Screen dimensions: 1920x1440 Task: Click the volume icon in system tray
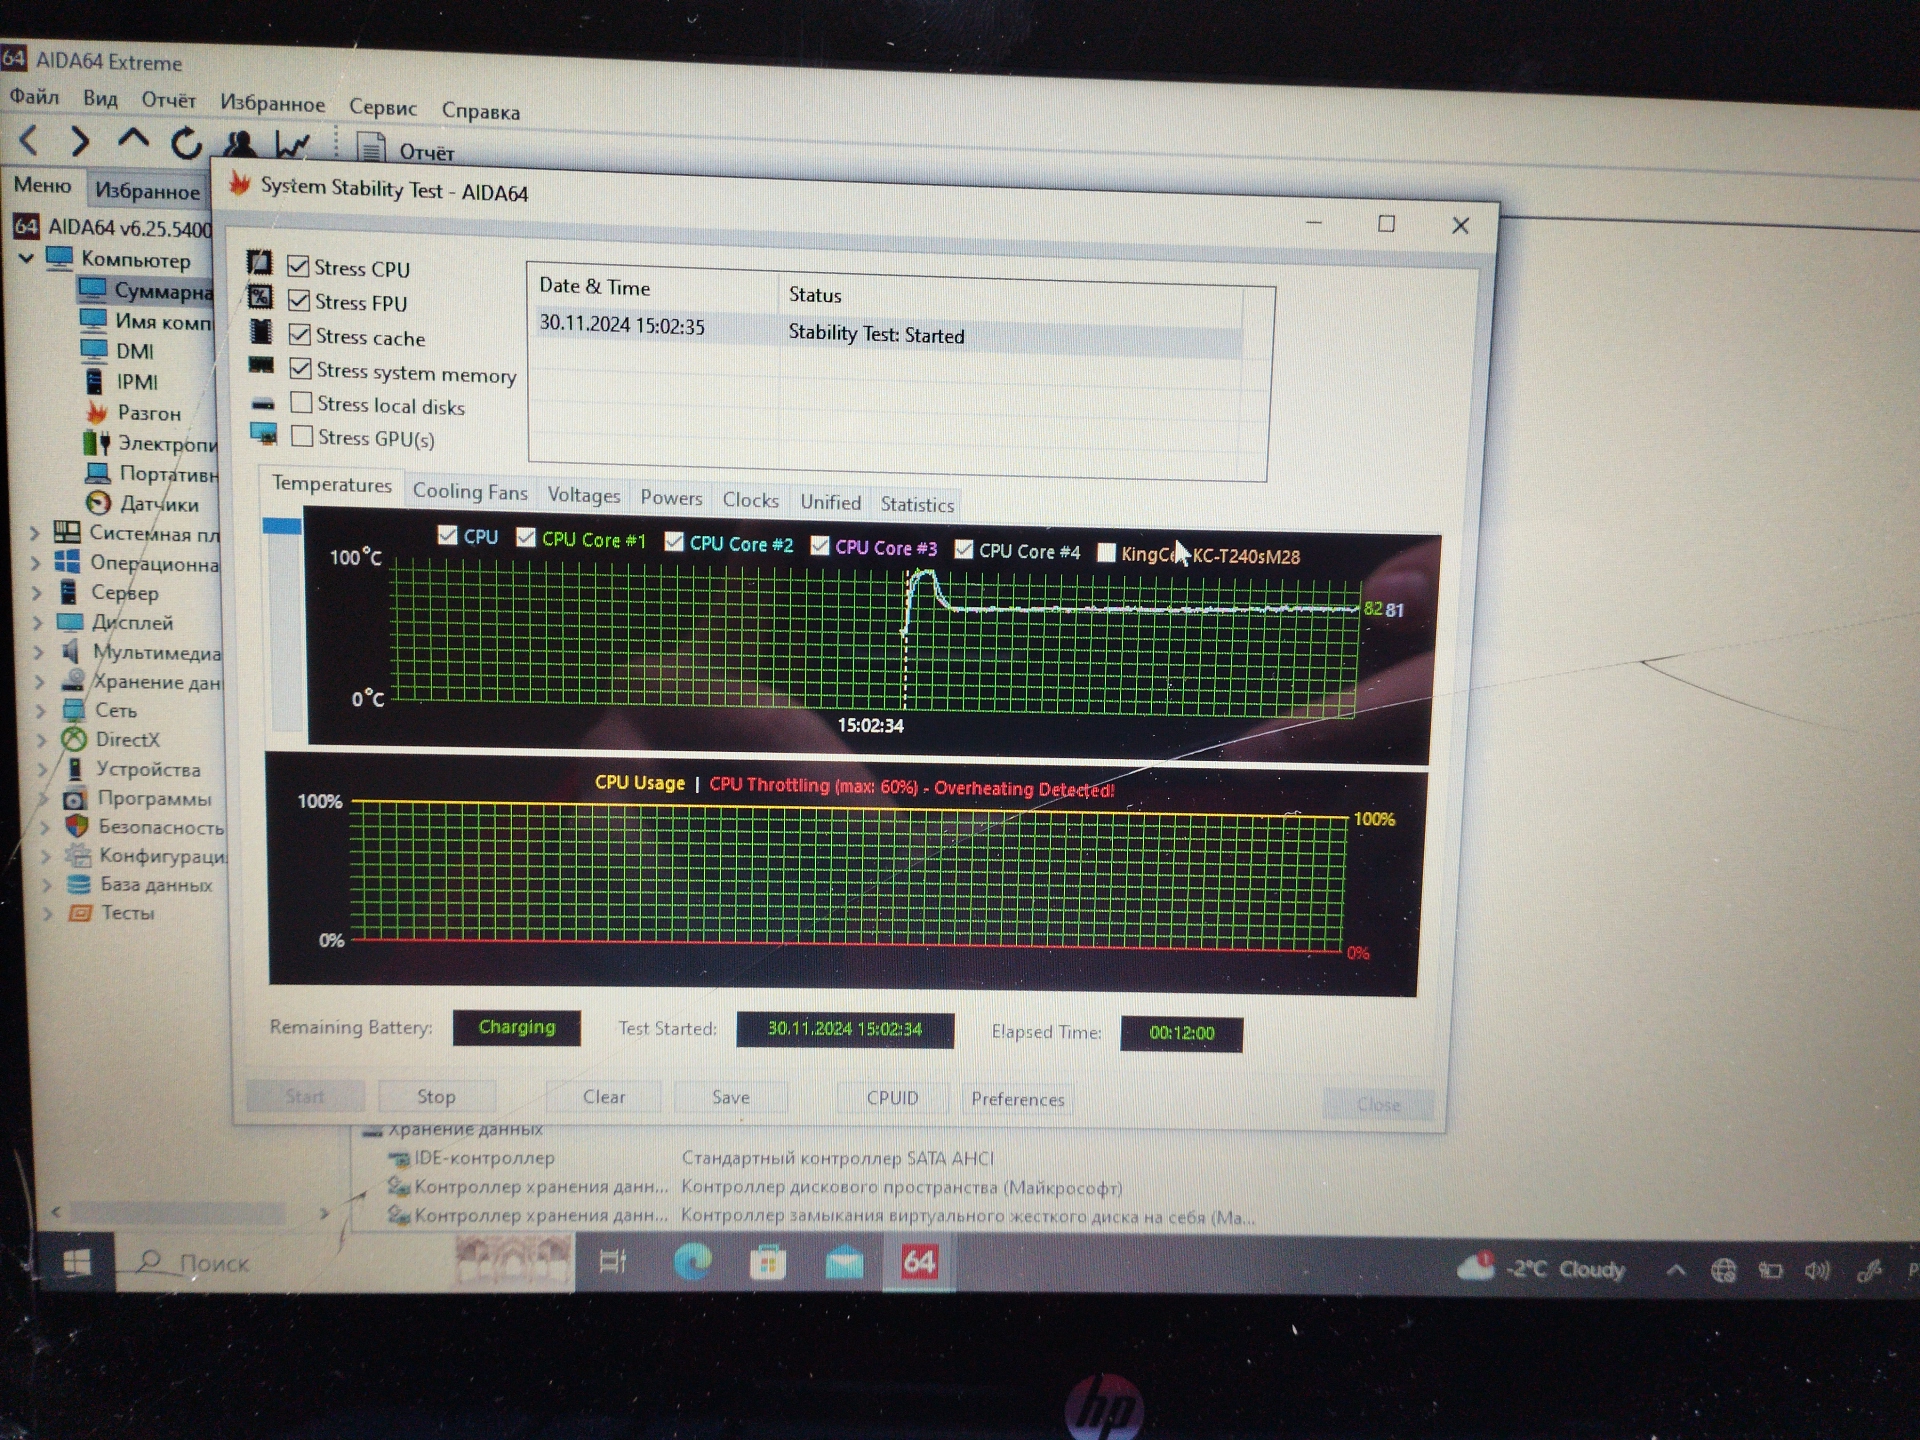click(1816, 1271)
